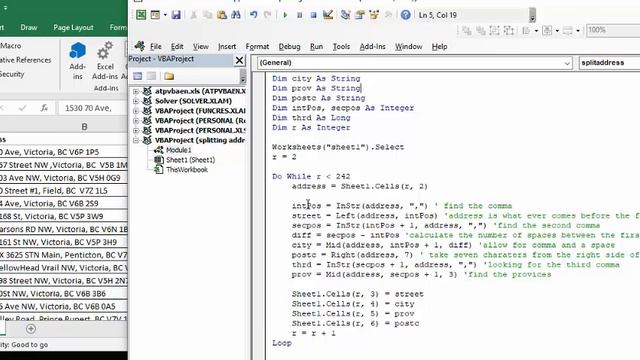Stop the macro with the Reset icon
This screenshot has width=640, height=360.
pyautogui.click(x=313, y=15)
